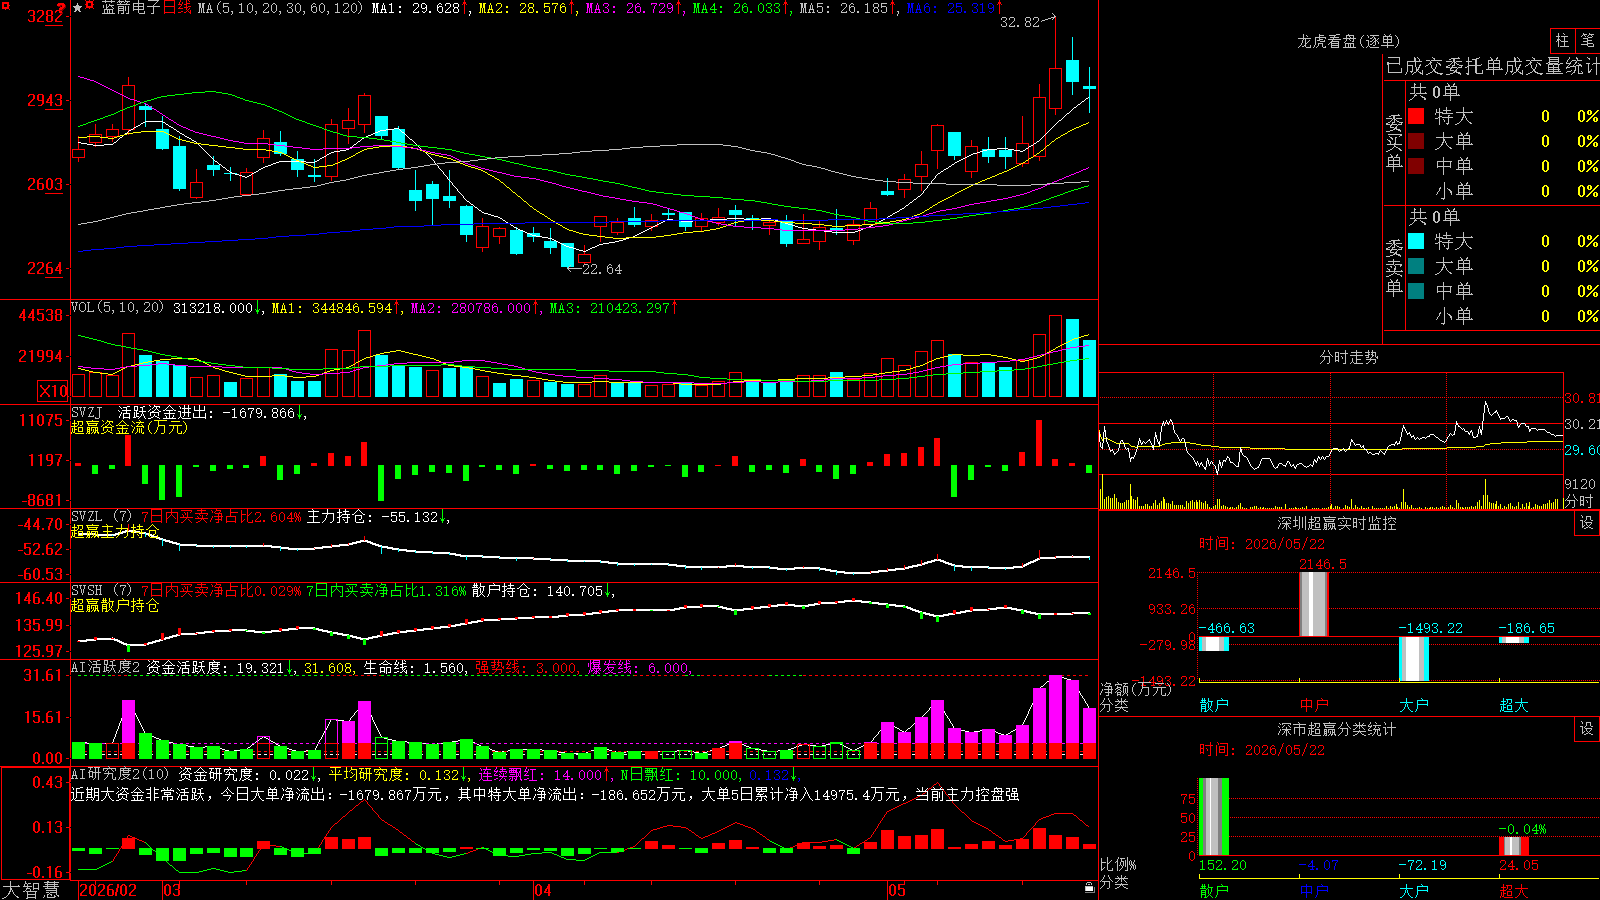Click the lock icon at chart bottom-right

1089,888
